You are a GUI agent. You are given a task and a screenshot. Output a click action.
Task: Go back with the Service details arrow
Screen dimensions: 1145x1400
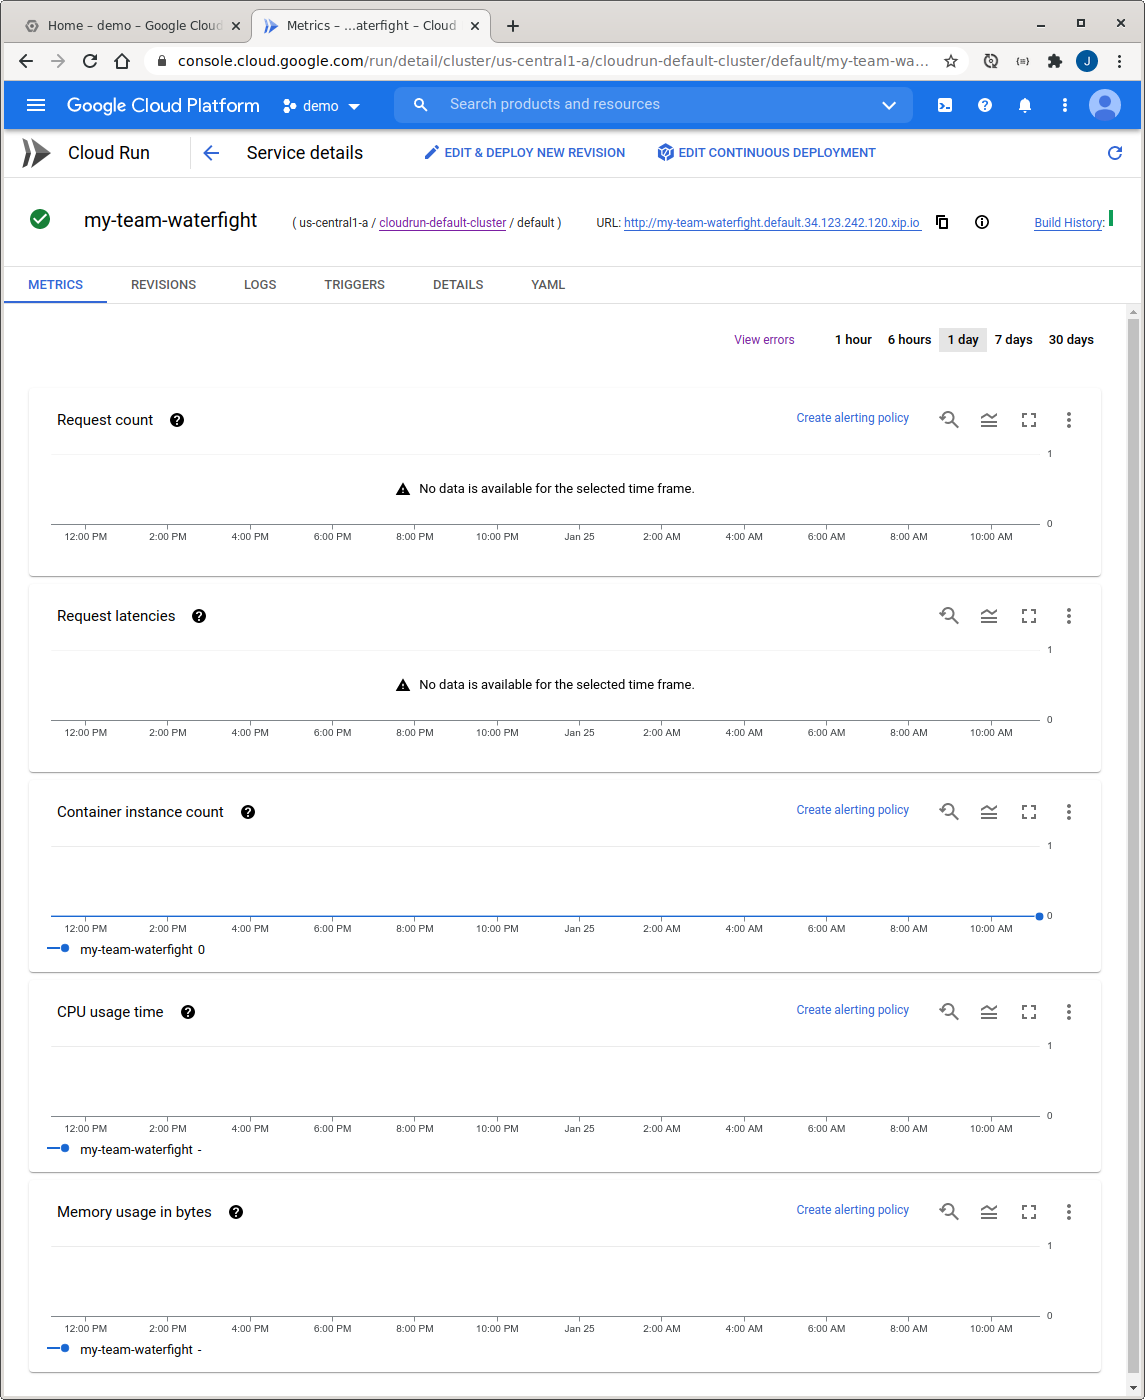click(x=211, y=153)
